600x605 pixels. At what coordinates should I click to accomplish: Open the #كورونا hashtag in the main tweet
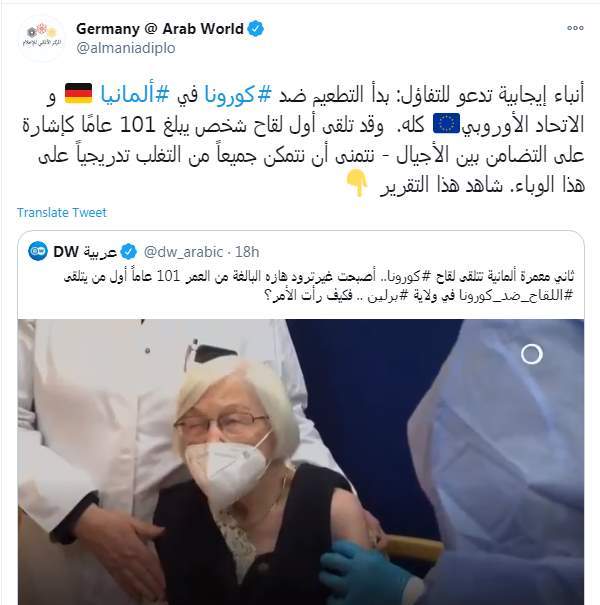click(x=237, y=95)
